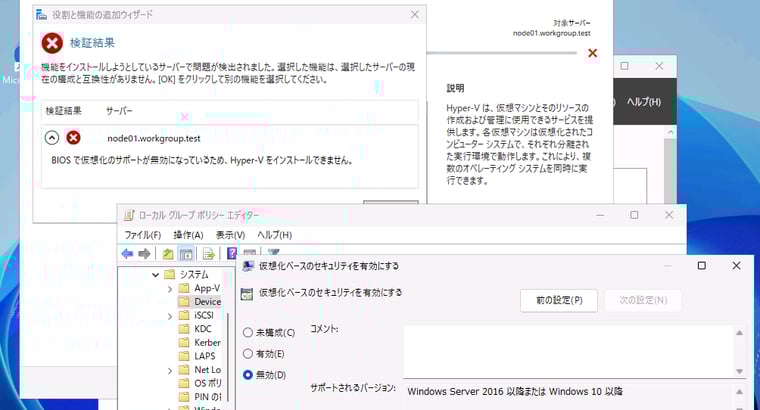Click the comment box scroll-down arrow

tap(739, 371)
